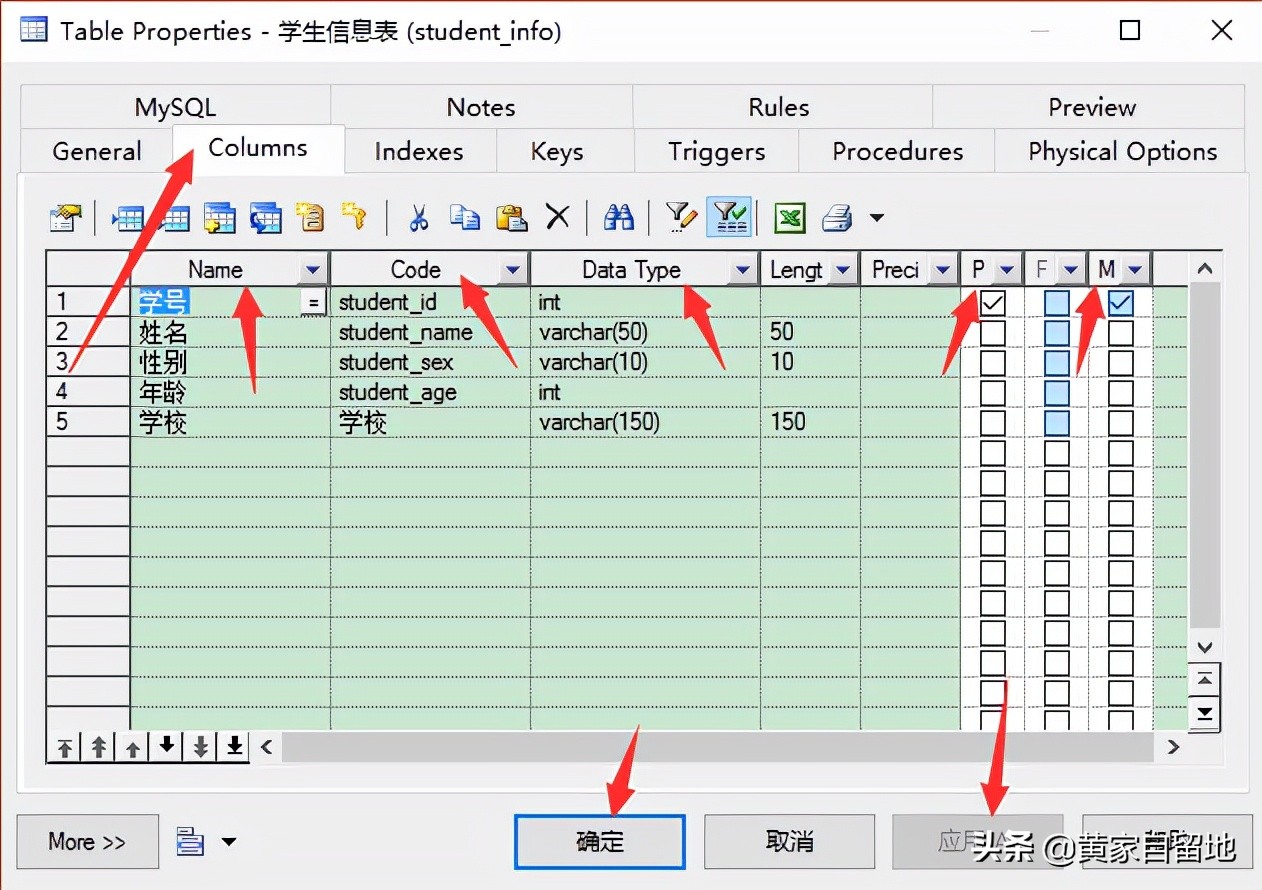Open the Name column header dropdown
The image size is (1262, 890).
coord(313,268)
